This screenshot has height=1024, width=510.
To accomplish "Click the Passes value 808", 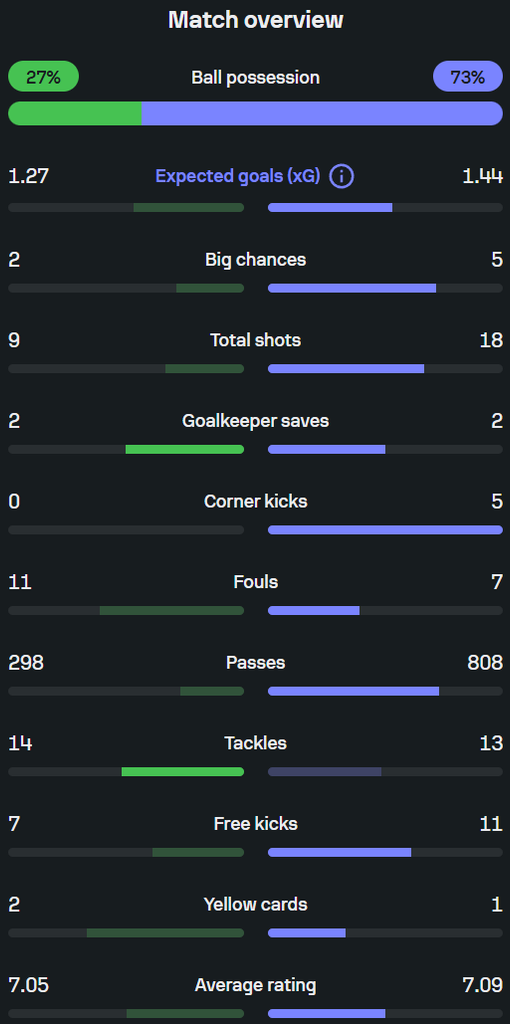I will coord(485,662).
